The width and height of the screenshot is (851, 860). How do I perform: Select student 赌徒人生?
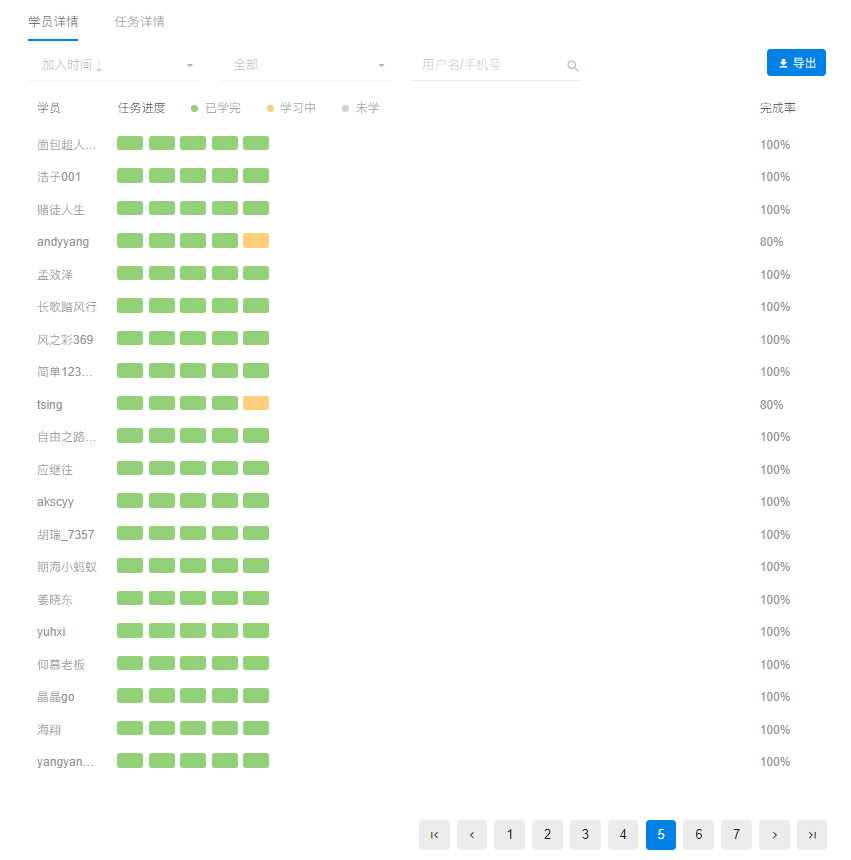point(61,210)
